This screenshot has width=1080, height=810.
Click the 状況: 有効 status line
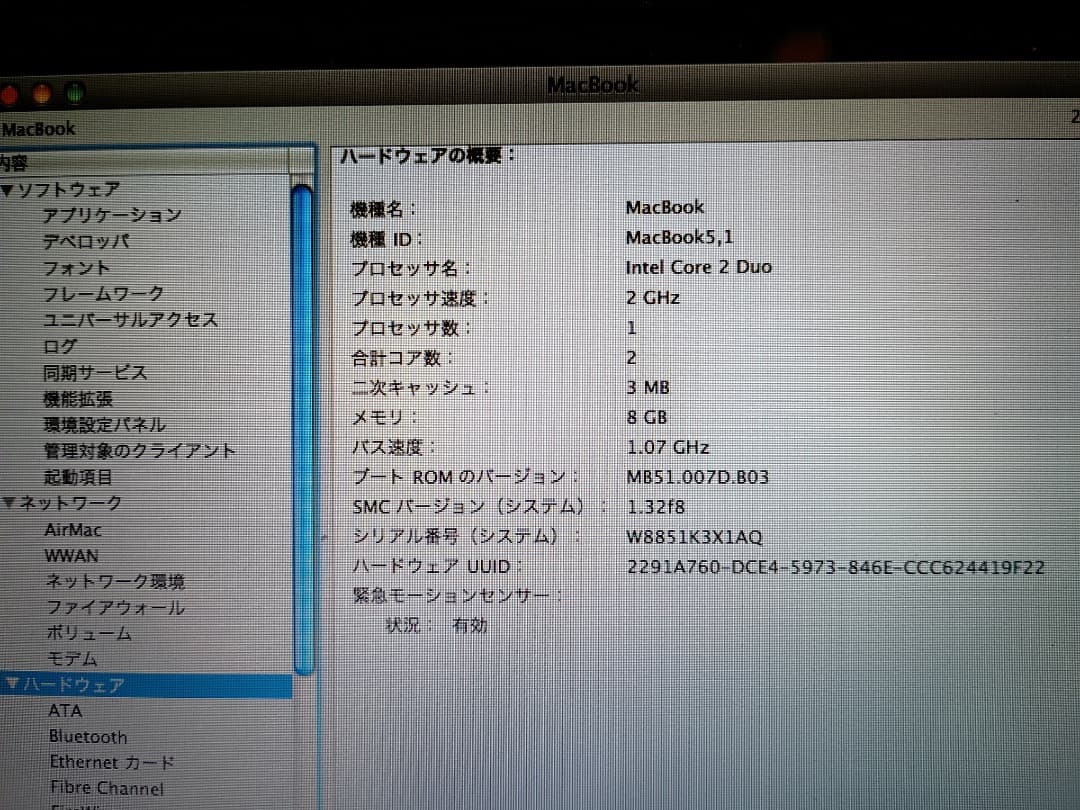pyautogui.click(x=436, y=625)
